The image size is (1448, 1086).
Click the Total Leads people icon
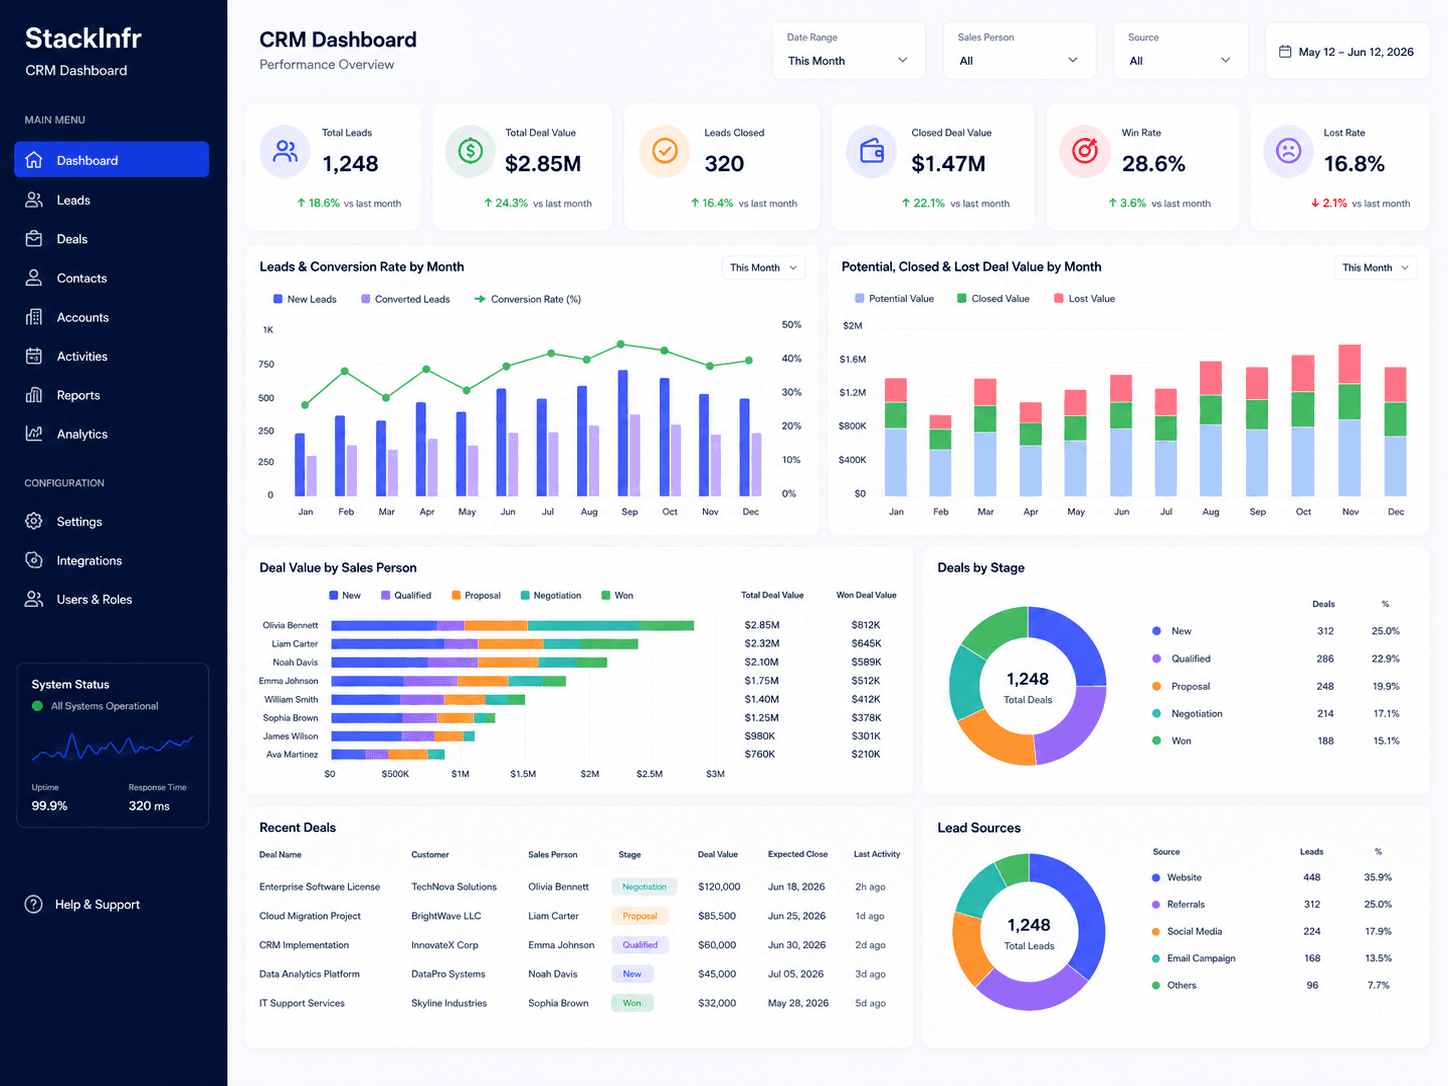tap(286, 151)
